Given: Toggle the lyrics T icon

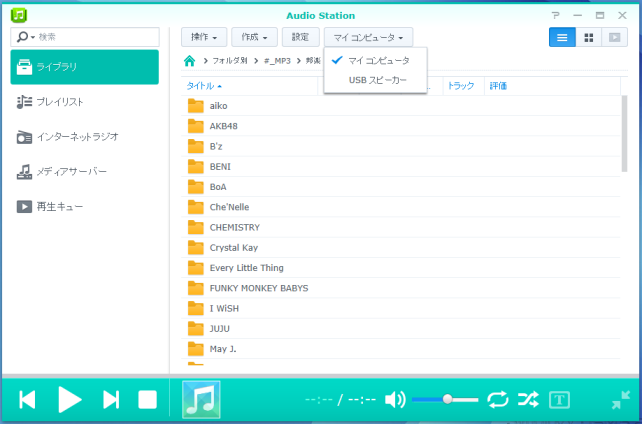Looking at the screenshot, I should pyautogui.click(x=559, y=400).
